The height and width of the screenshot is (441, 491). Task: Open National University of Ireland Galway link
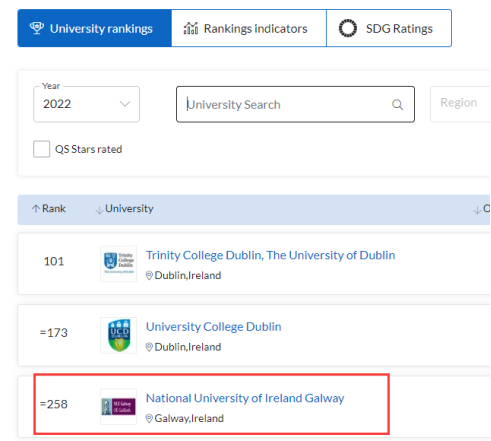tap(245, 398)
